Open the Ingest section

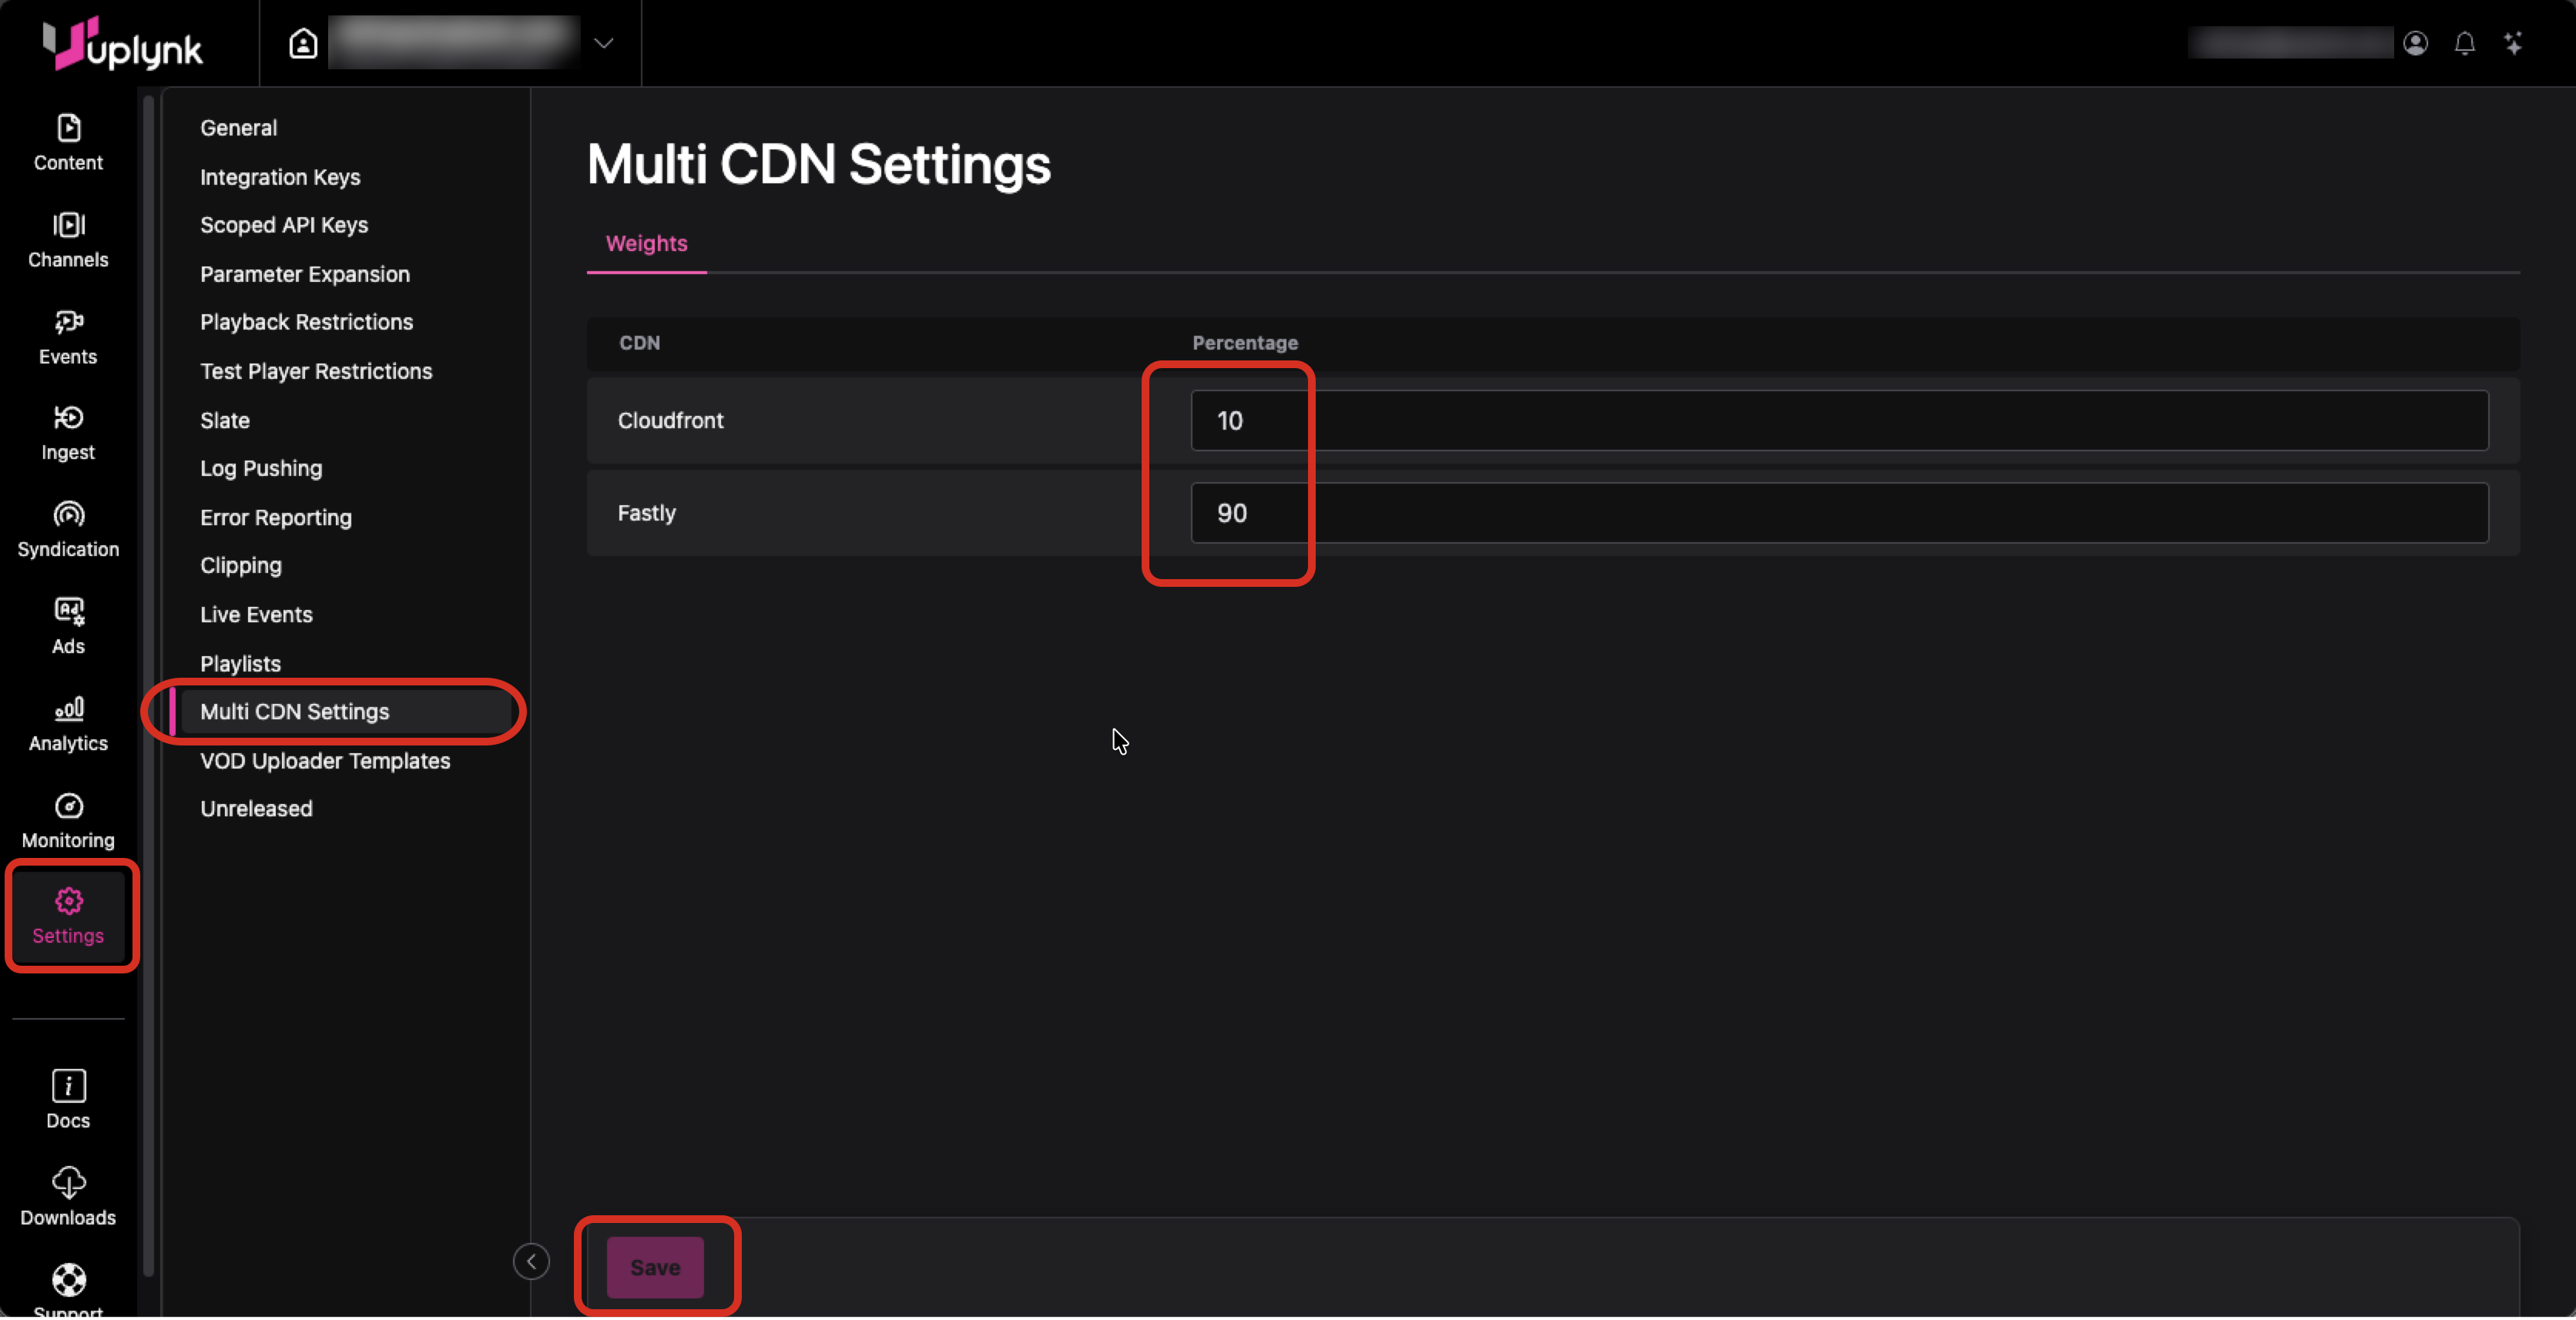click(68, 432)
